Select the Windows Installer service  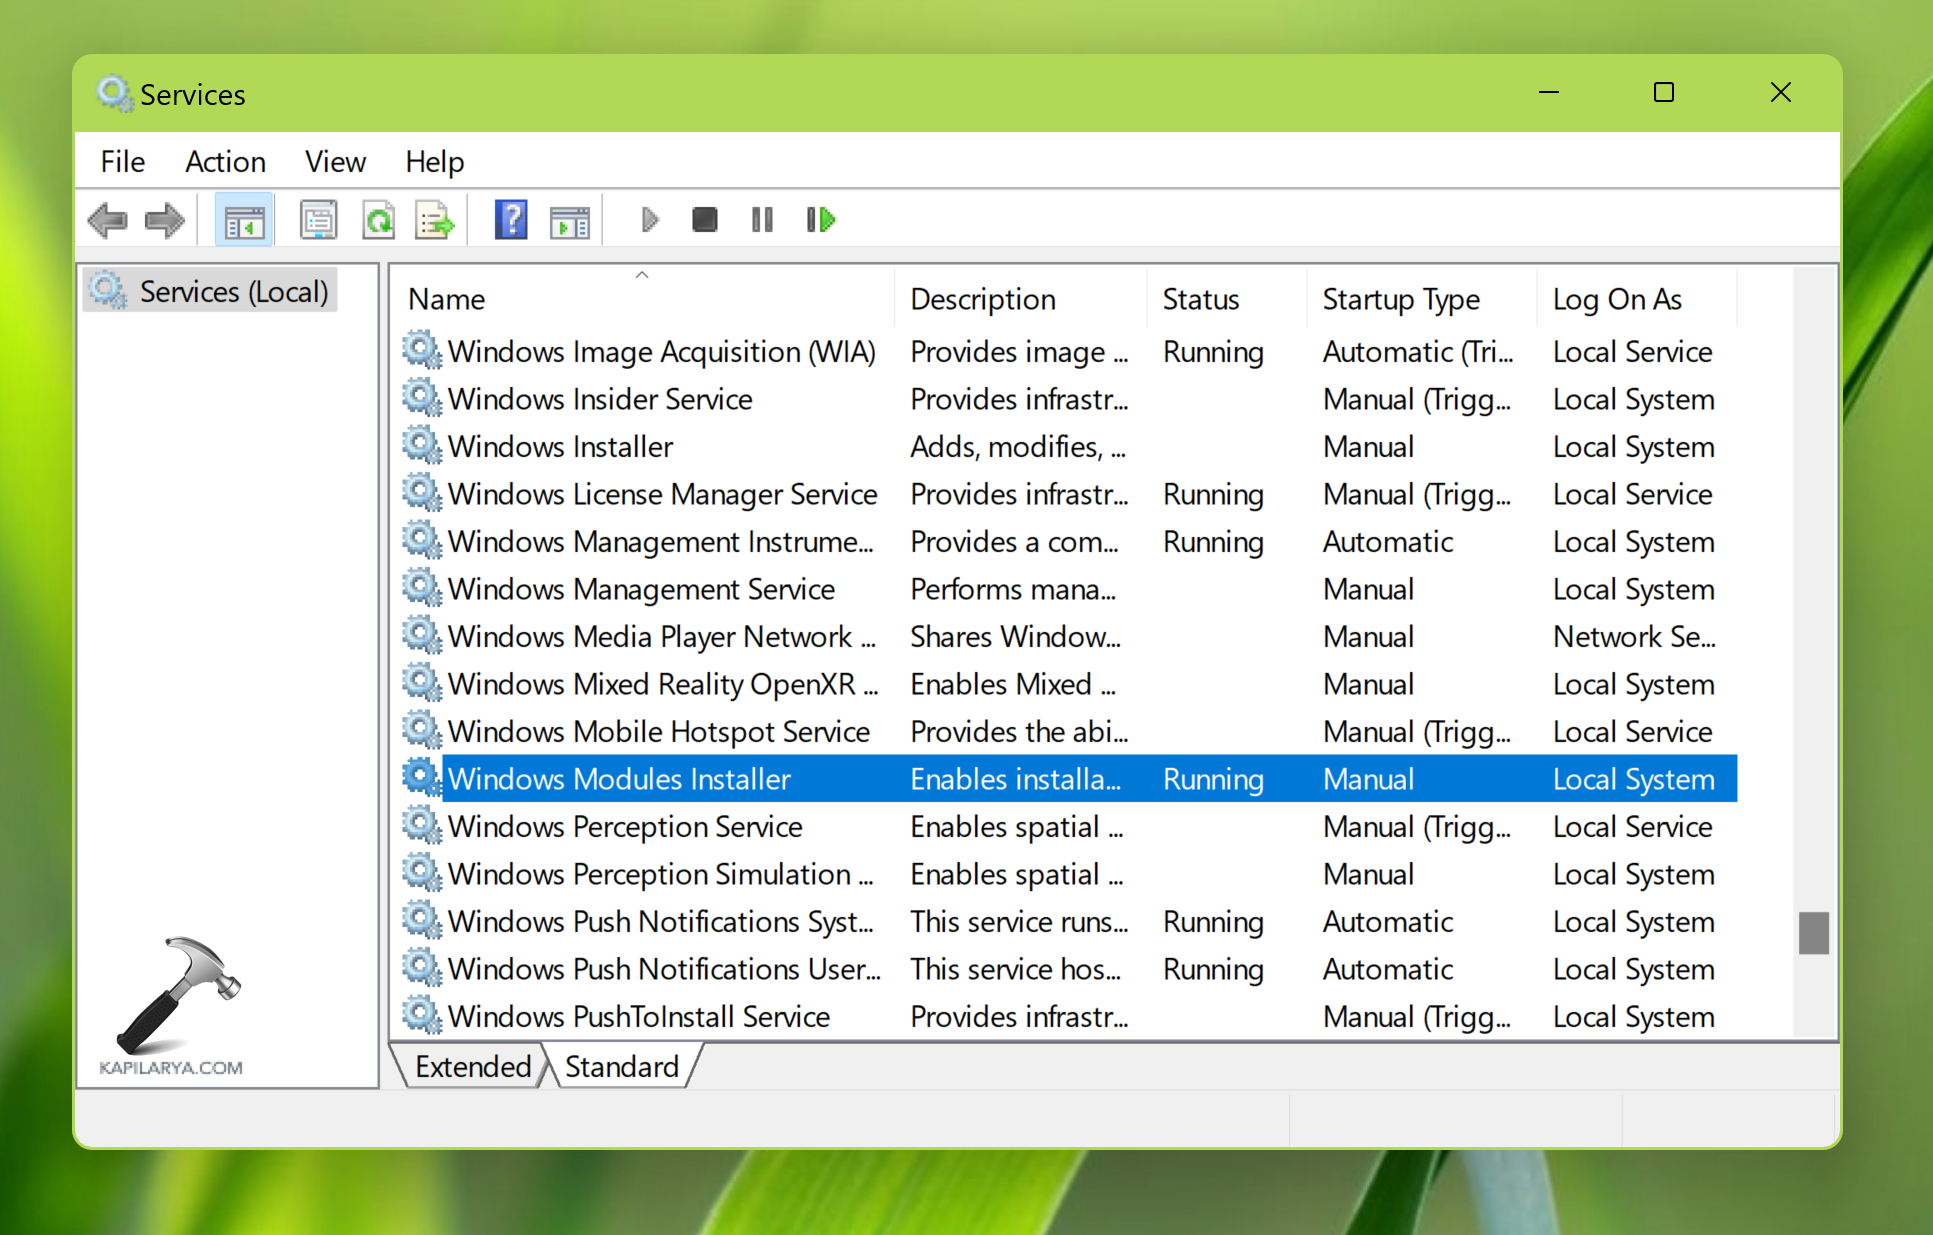pyautogui.click(x=560, y=446)
